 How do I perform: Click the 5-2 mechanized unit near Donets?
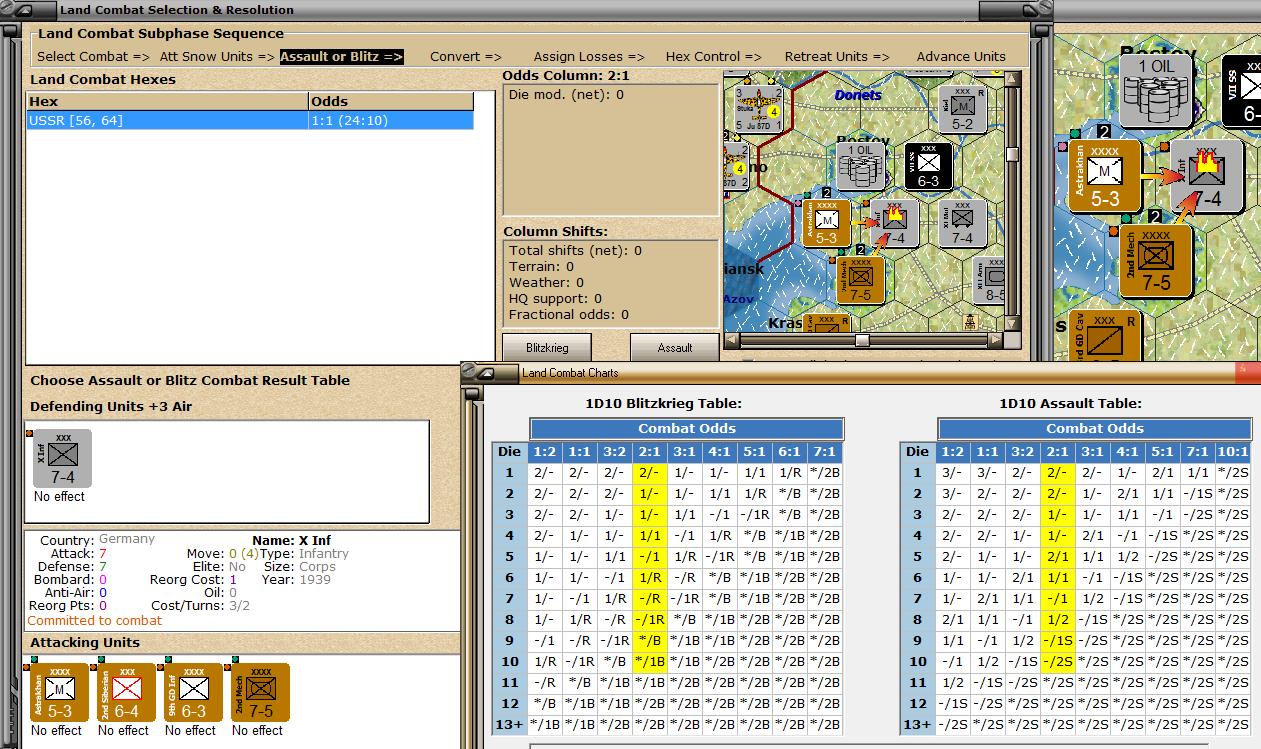click(961, 109)
